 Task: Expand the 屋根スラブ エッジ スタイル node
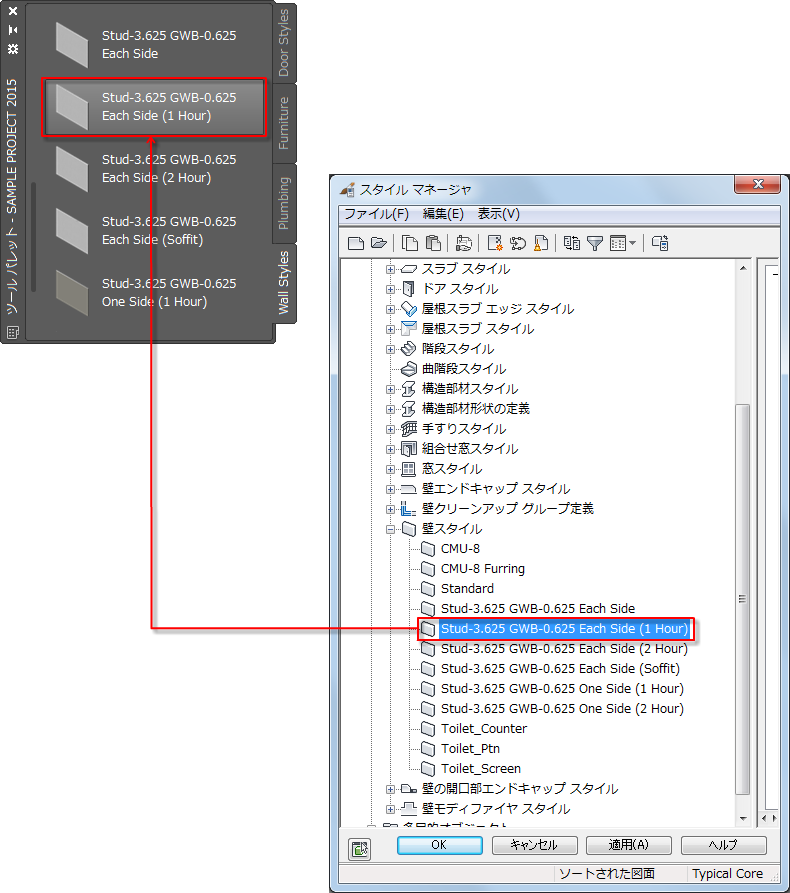tap(390, 309)
